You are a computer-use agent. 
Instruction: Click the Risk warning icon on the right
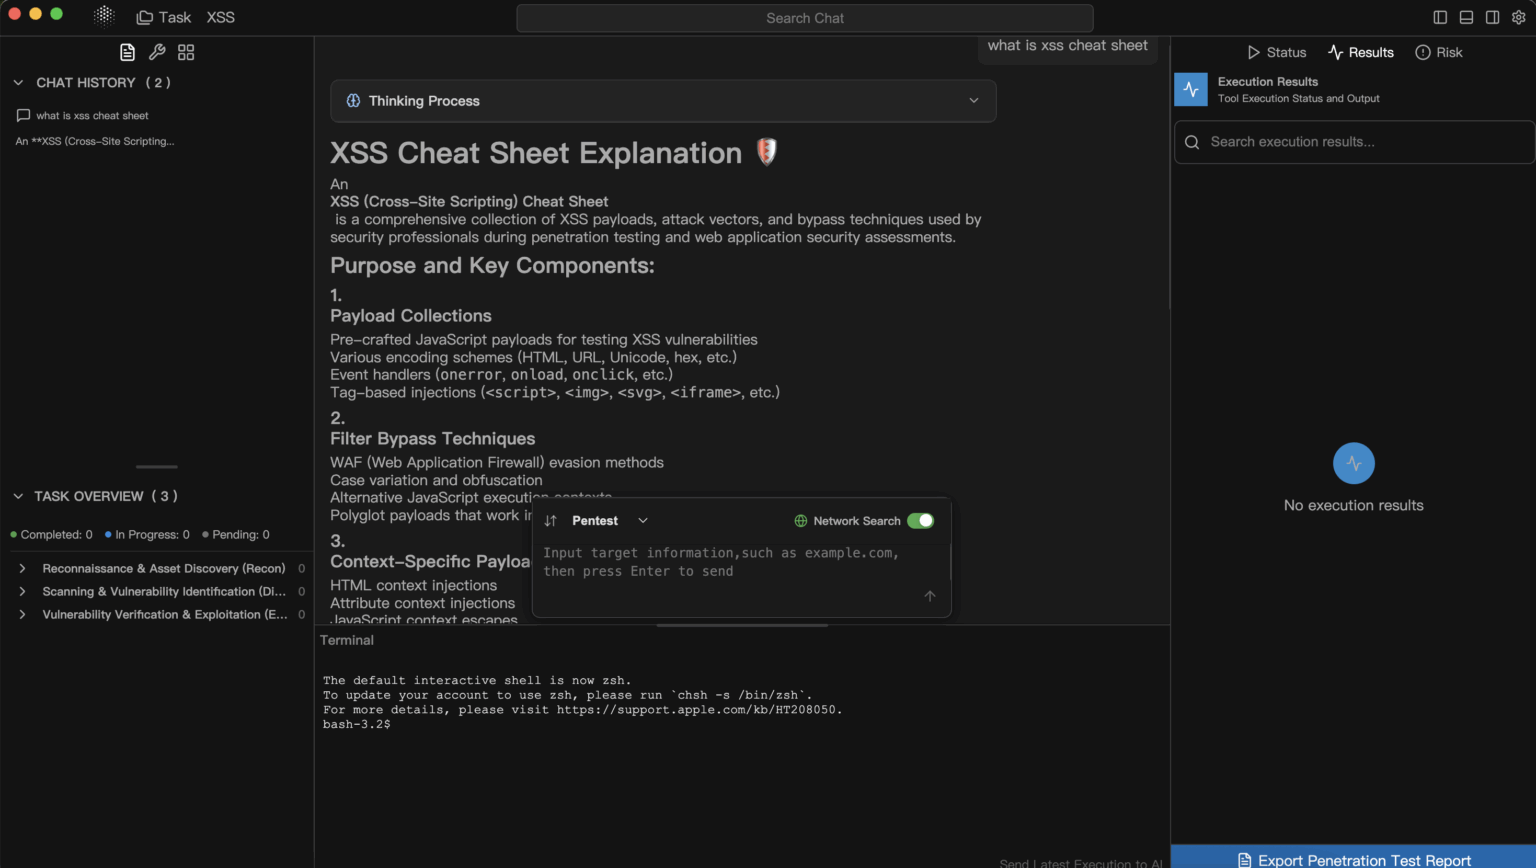(1421, 52)
